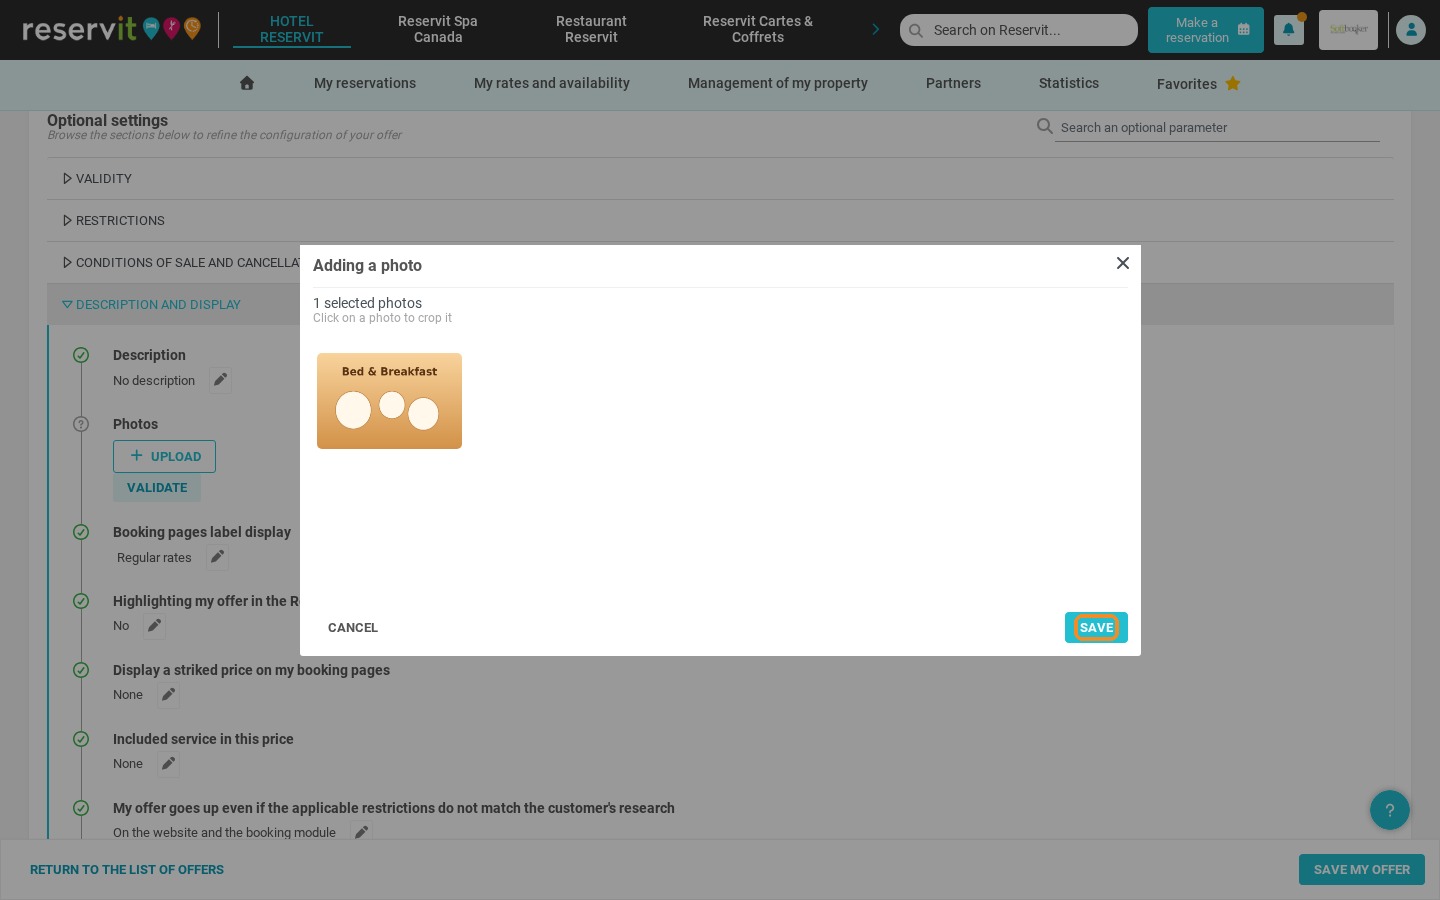
Task: Cancel the Adding a photo dialog
Action: pyautogui.click(x=353, y=627)
